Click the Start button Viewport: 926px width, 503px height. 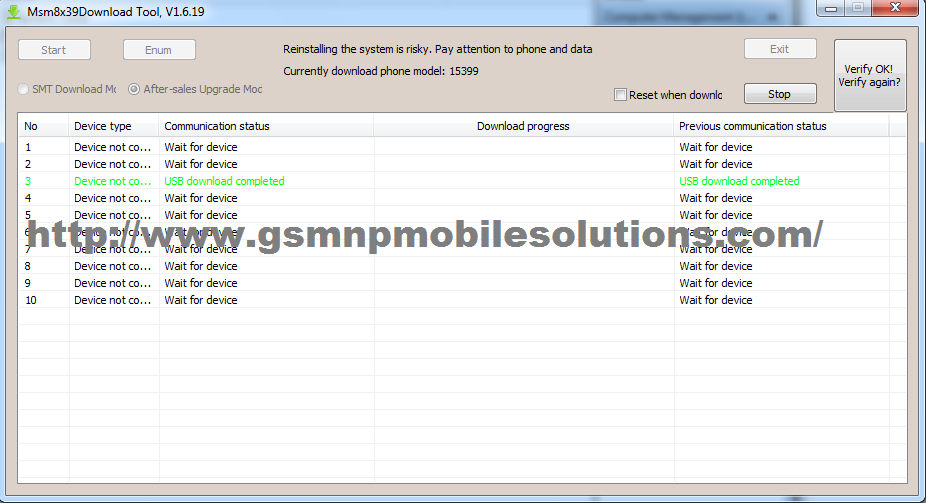pyautogui.click(x=54, y=50)
